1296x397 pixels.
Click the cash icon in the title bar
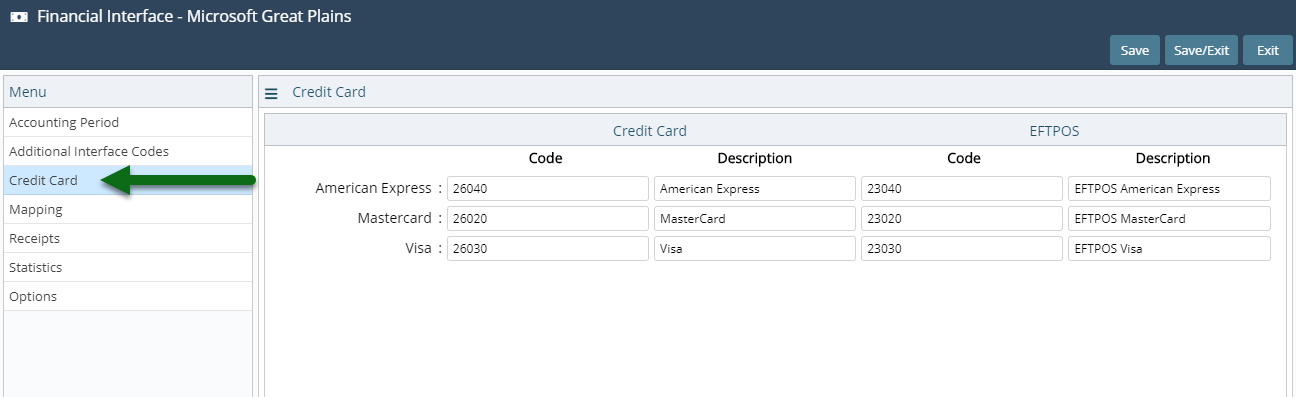(x=18, y=17)
